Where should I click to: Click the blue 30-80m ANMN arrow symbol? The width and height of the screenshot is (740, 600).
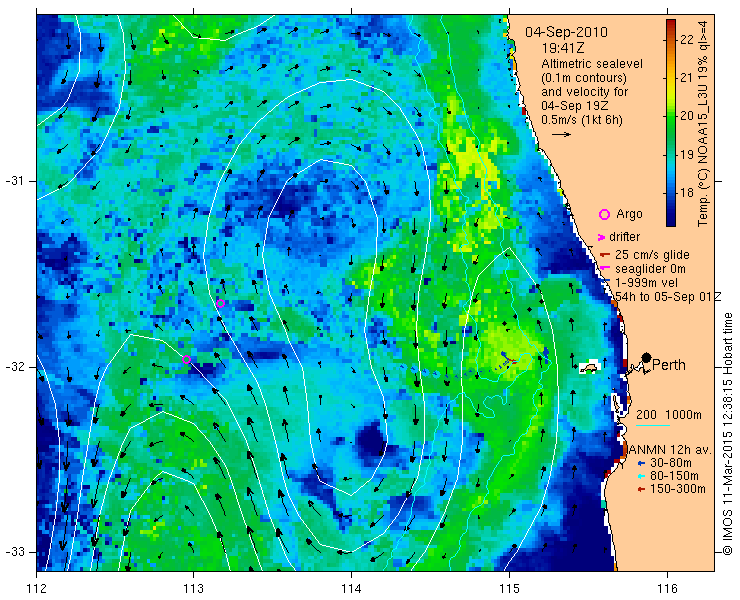click(641, 463)
